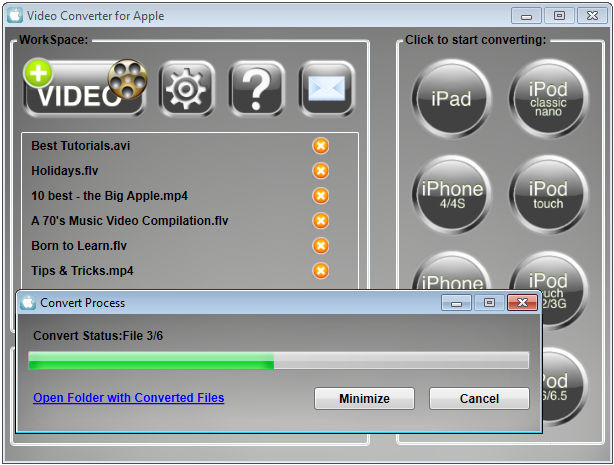Click the add VIDEO button
This screenshot has height=465, width=614.
click(x=85, y=89)
